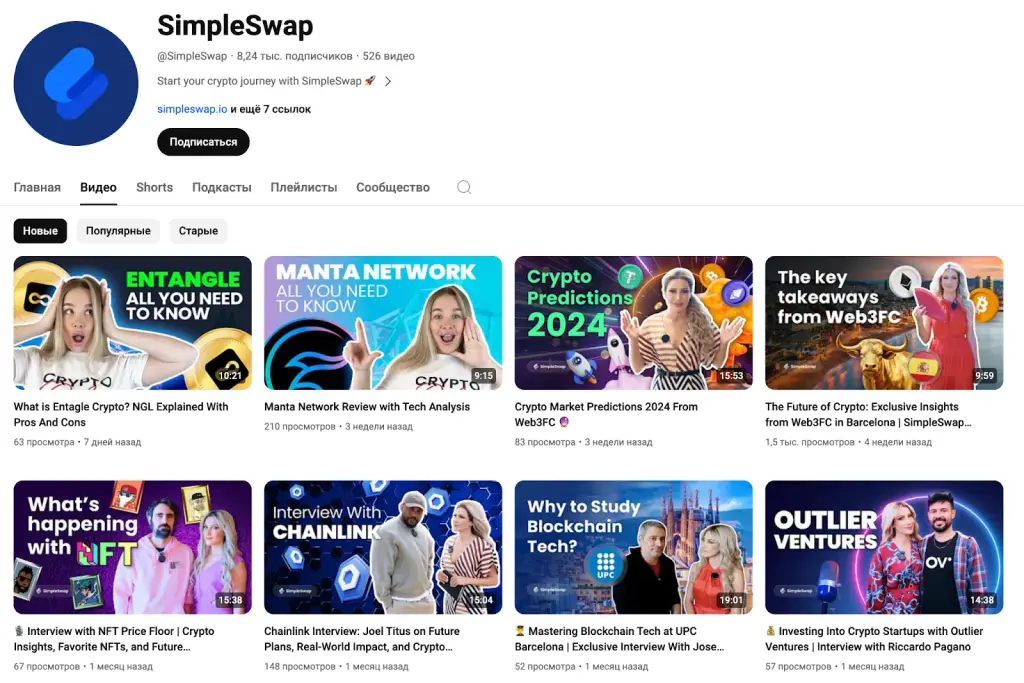
Task: Click '1,5 тыс. просмотров • 4 недели назад' text
Action: pos(848,442)
